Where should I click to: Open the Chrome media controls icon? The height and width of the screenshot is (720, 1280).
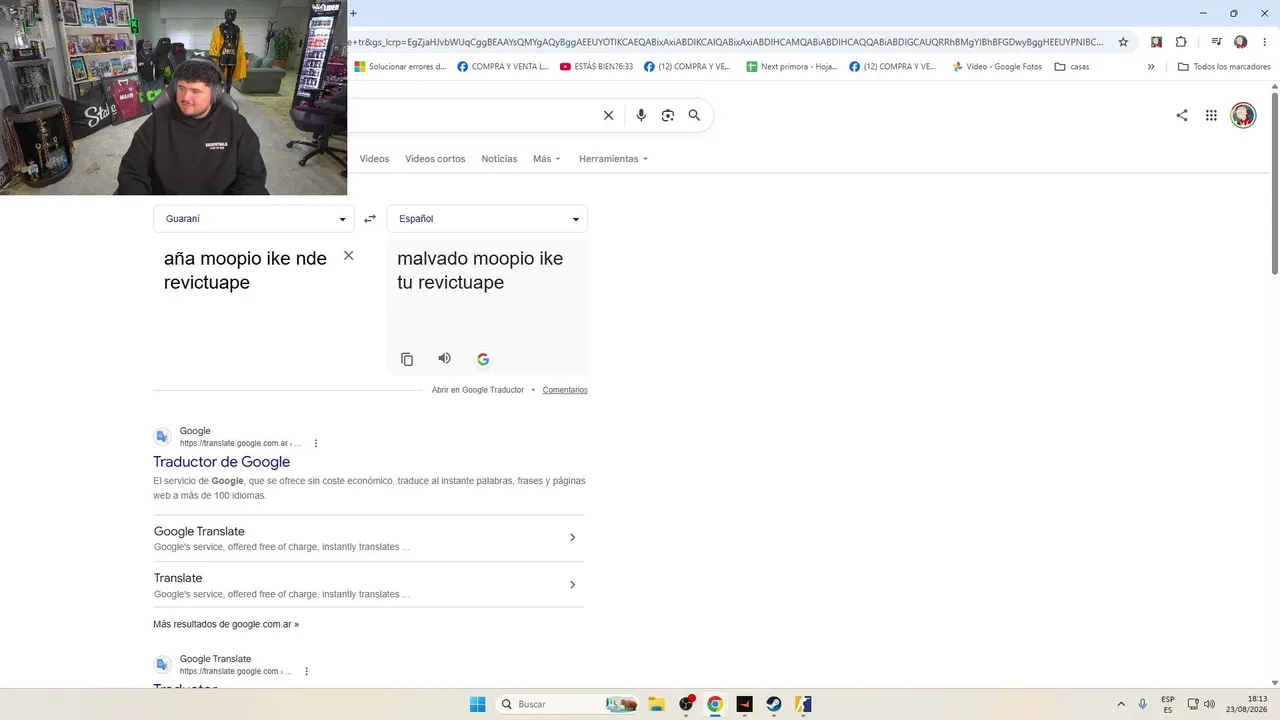pos(1216,42)
